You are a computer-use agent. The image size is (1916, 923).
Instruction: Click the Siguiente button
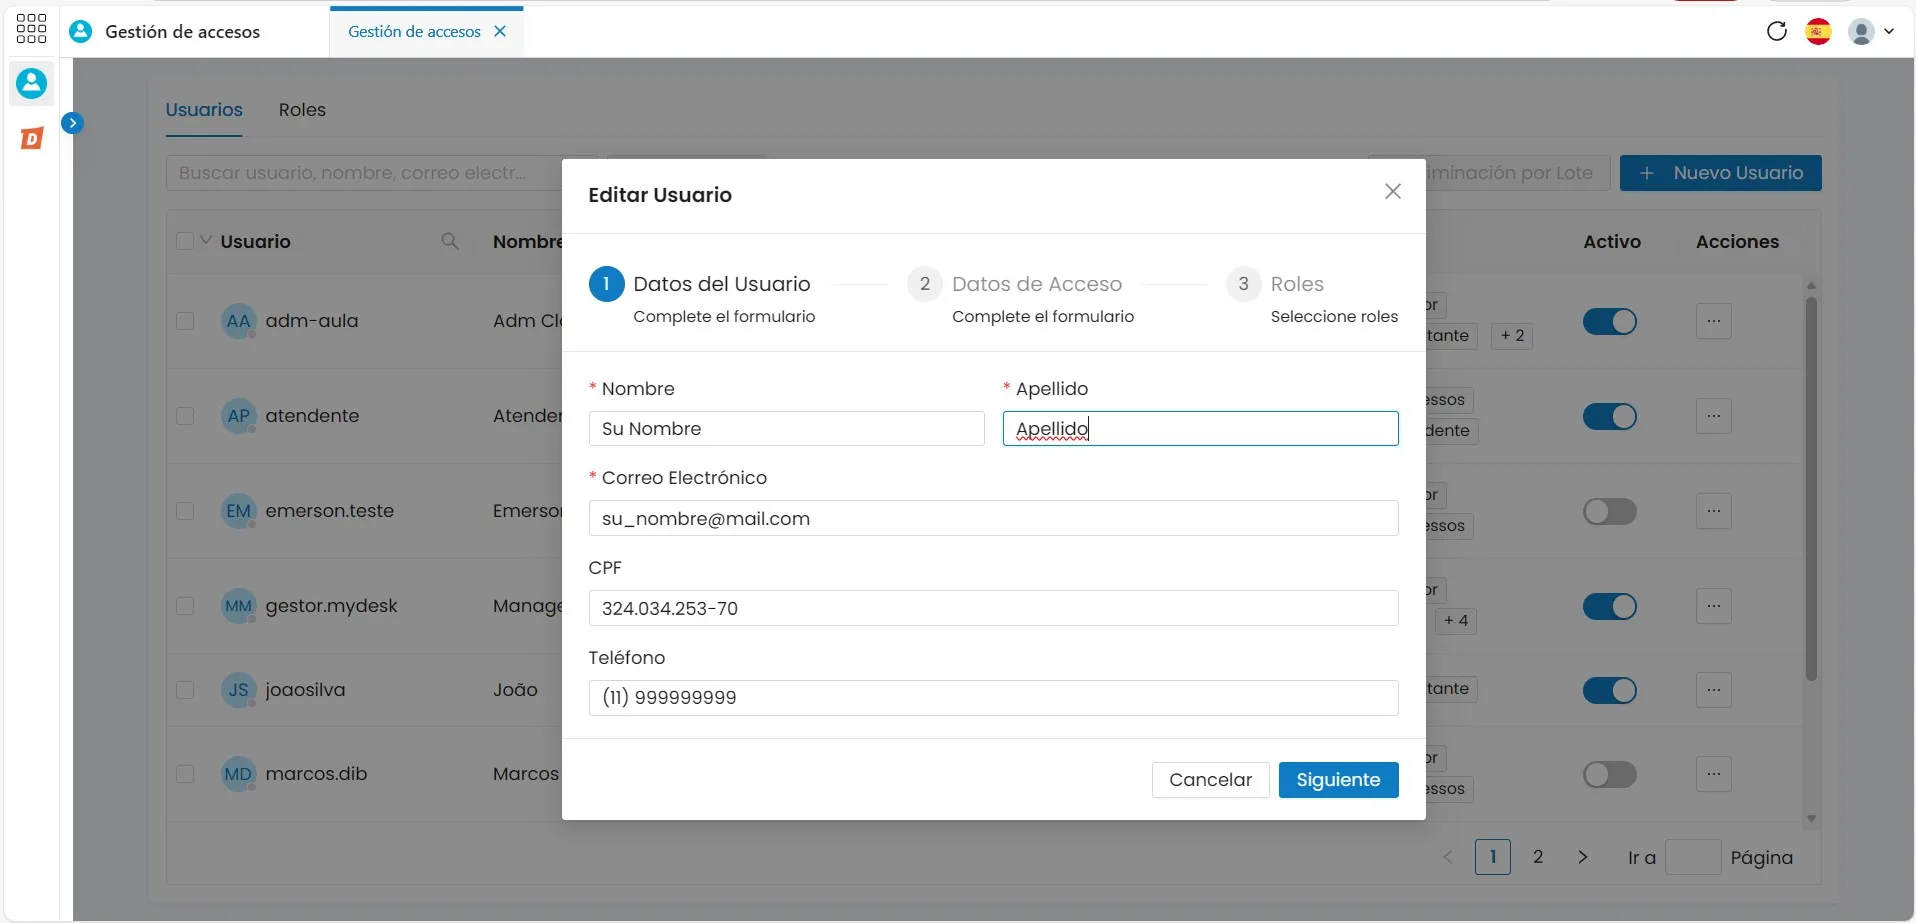click(1338, 780)
